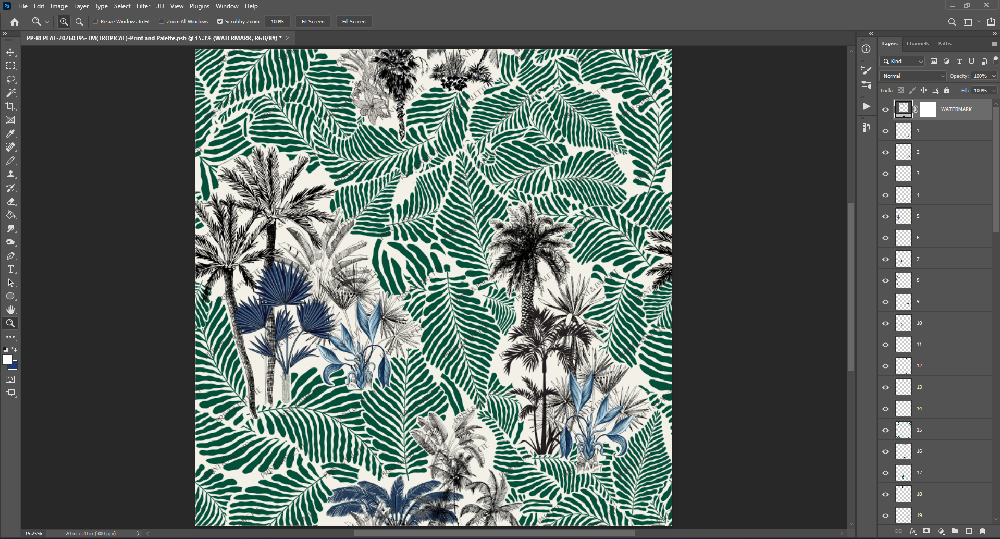Open the File menu
Image resolution: width=1000 pixels, height=539 pixels.
[x=23, y=6]
